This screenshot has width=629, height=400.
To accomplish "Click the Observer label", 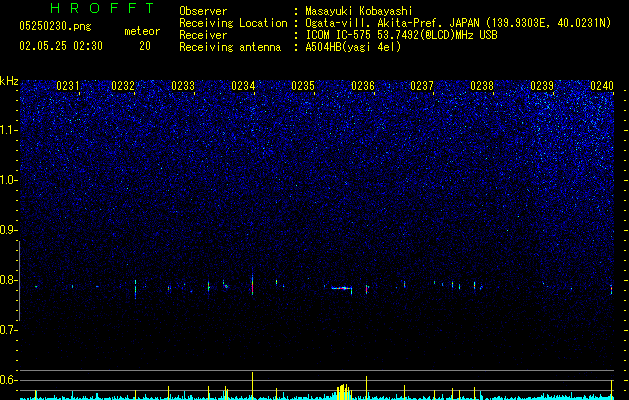I will 203,11.
